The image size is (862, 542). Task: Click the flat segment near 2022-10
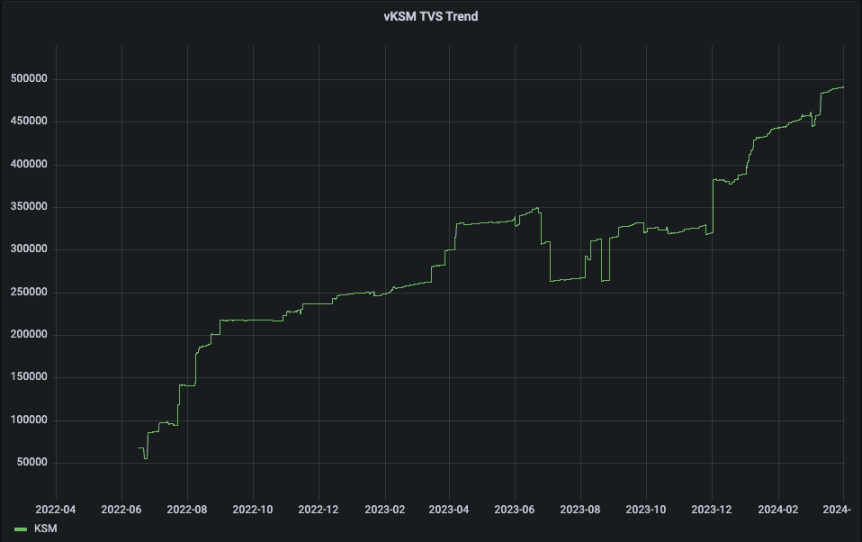coord(253,320)
